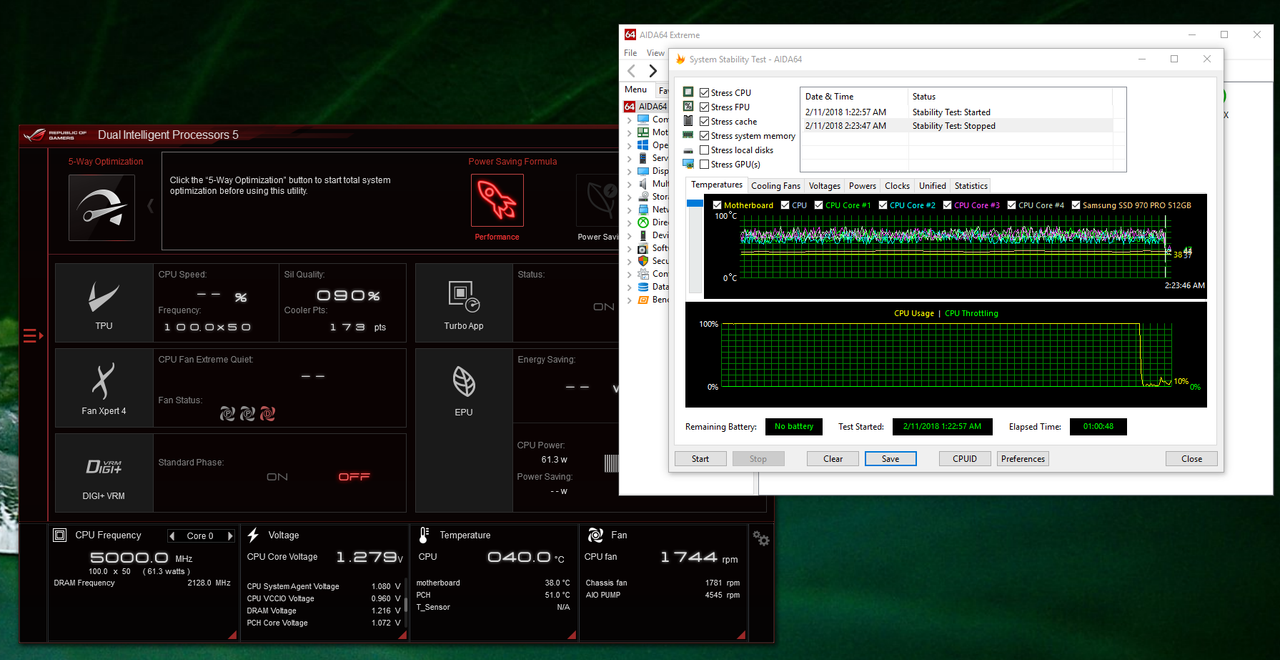Switch to the Voltages tab
Image resolution: width=1280 pixels, height=660 pixels.
coord(825,186)
